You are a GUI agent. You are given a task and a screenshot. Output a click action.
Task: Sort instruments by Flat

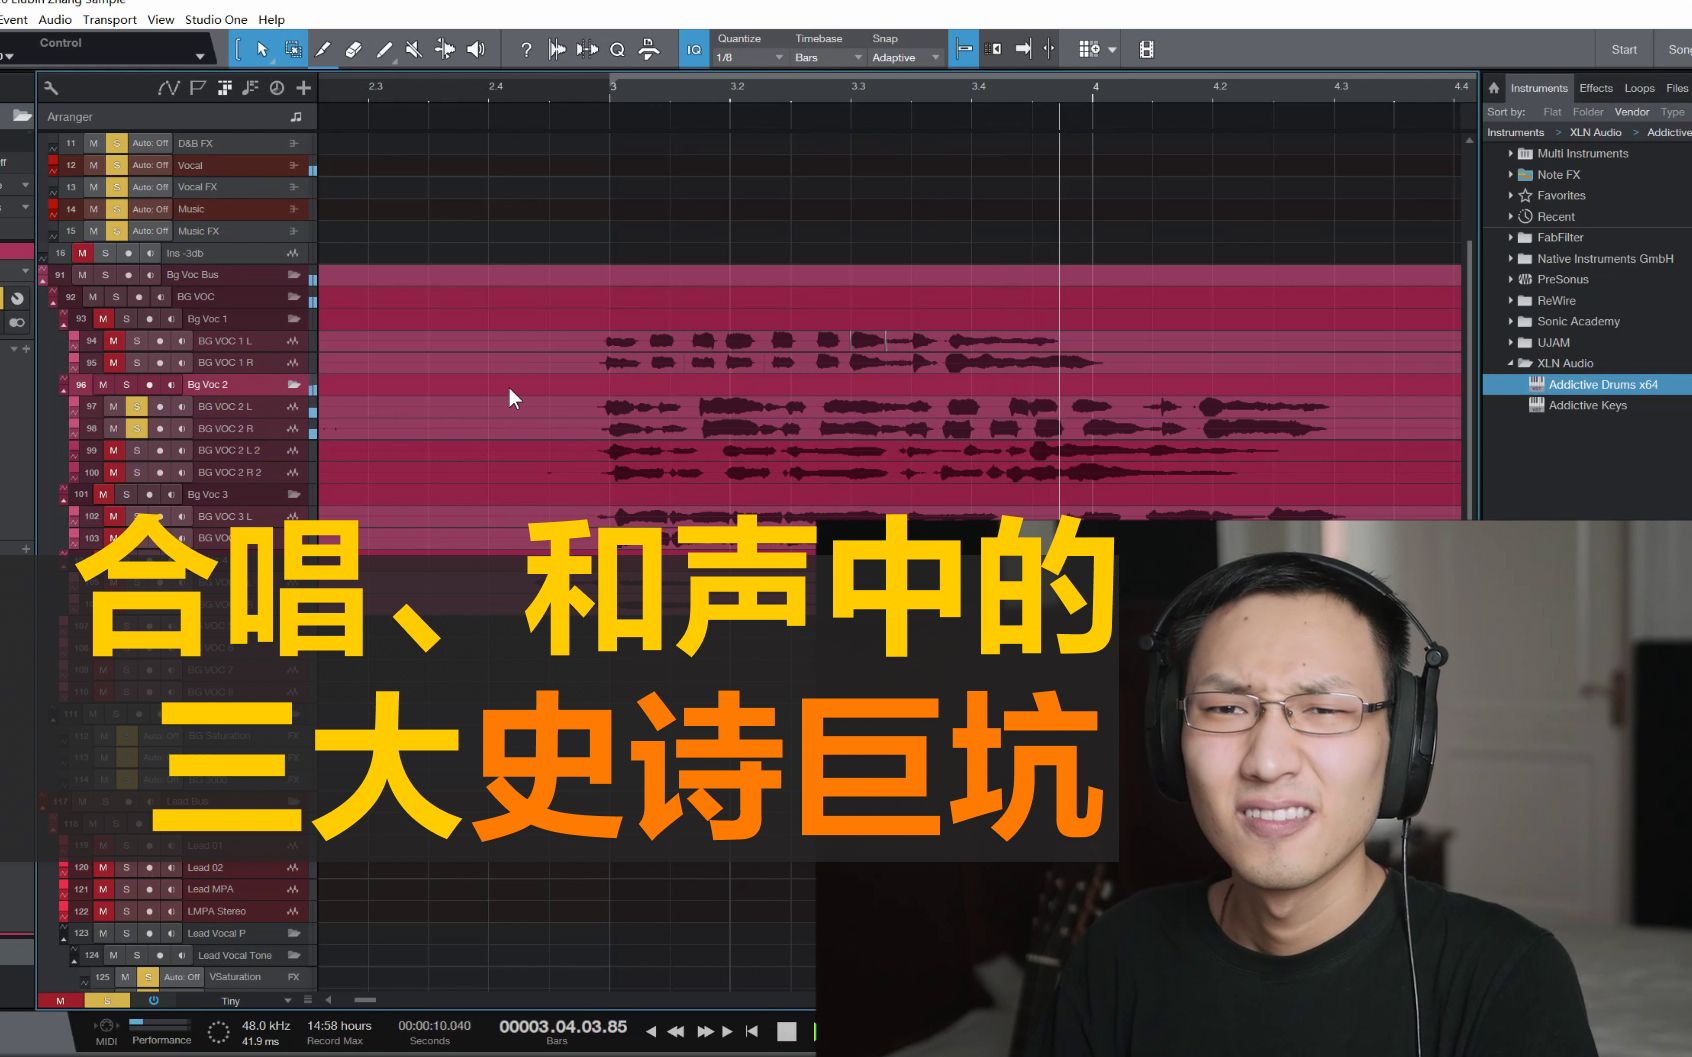(1552, 112)
